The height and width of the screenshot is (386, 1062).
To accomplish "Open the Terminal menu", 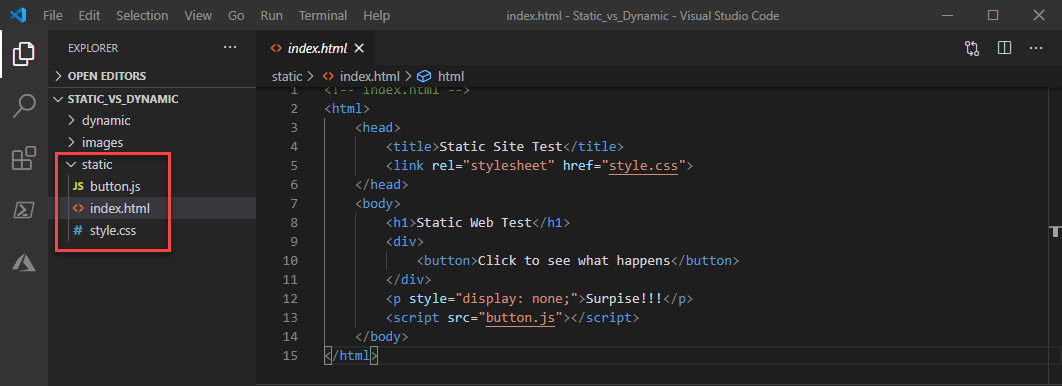I will (x=323, y=15).
